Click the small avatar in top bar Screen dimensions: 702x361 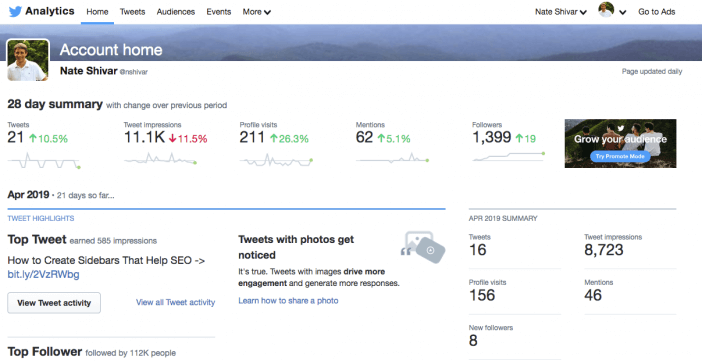(x=606, y=10)
